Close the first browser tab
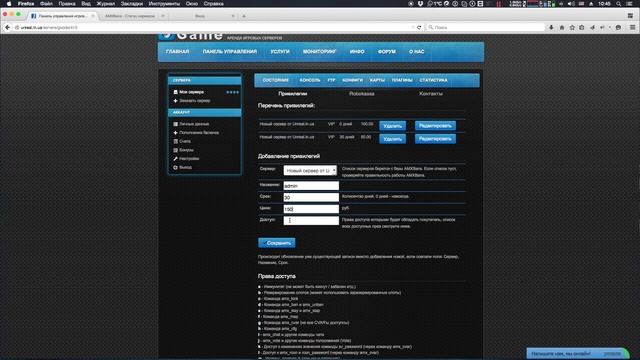640x360 pixels. [x=93, y=16]
